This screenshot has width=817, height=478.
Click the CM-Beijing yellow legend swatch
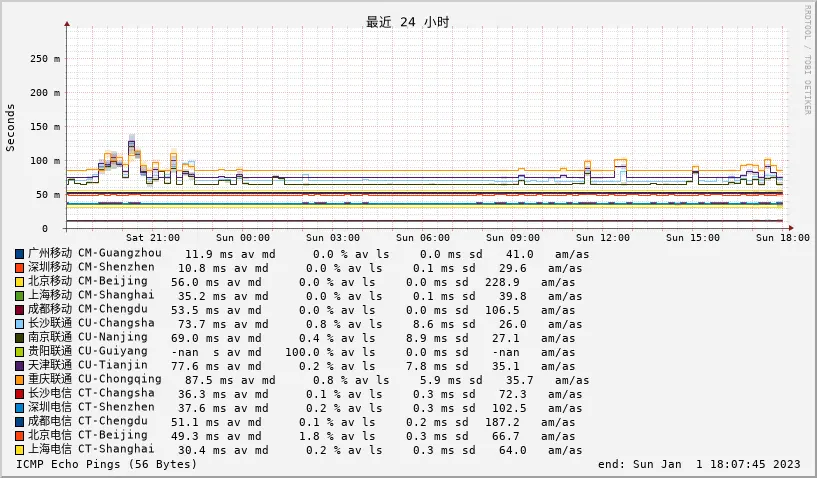[x=19, y=282]
